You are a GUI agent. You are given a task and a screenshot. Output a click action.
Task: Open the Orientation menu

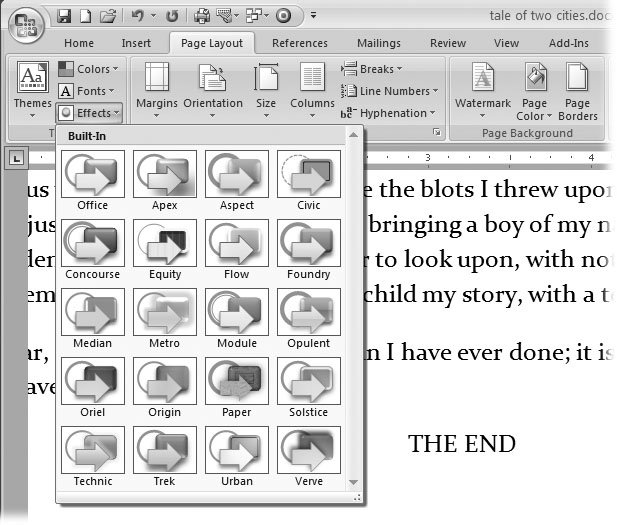click(213, 90)
